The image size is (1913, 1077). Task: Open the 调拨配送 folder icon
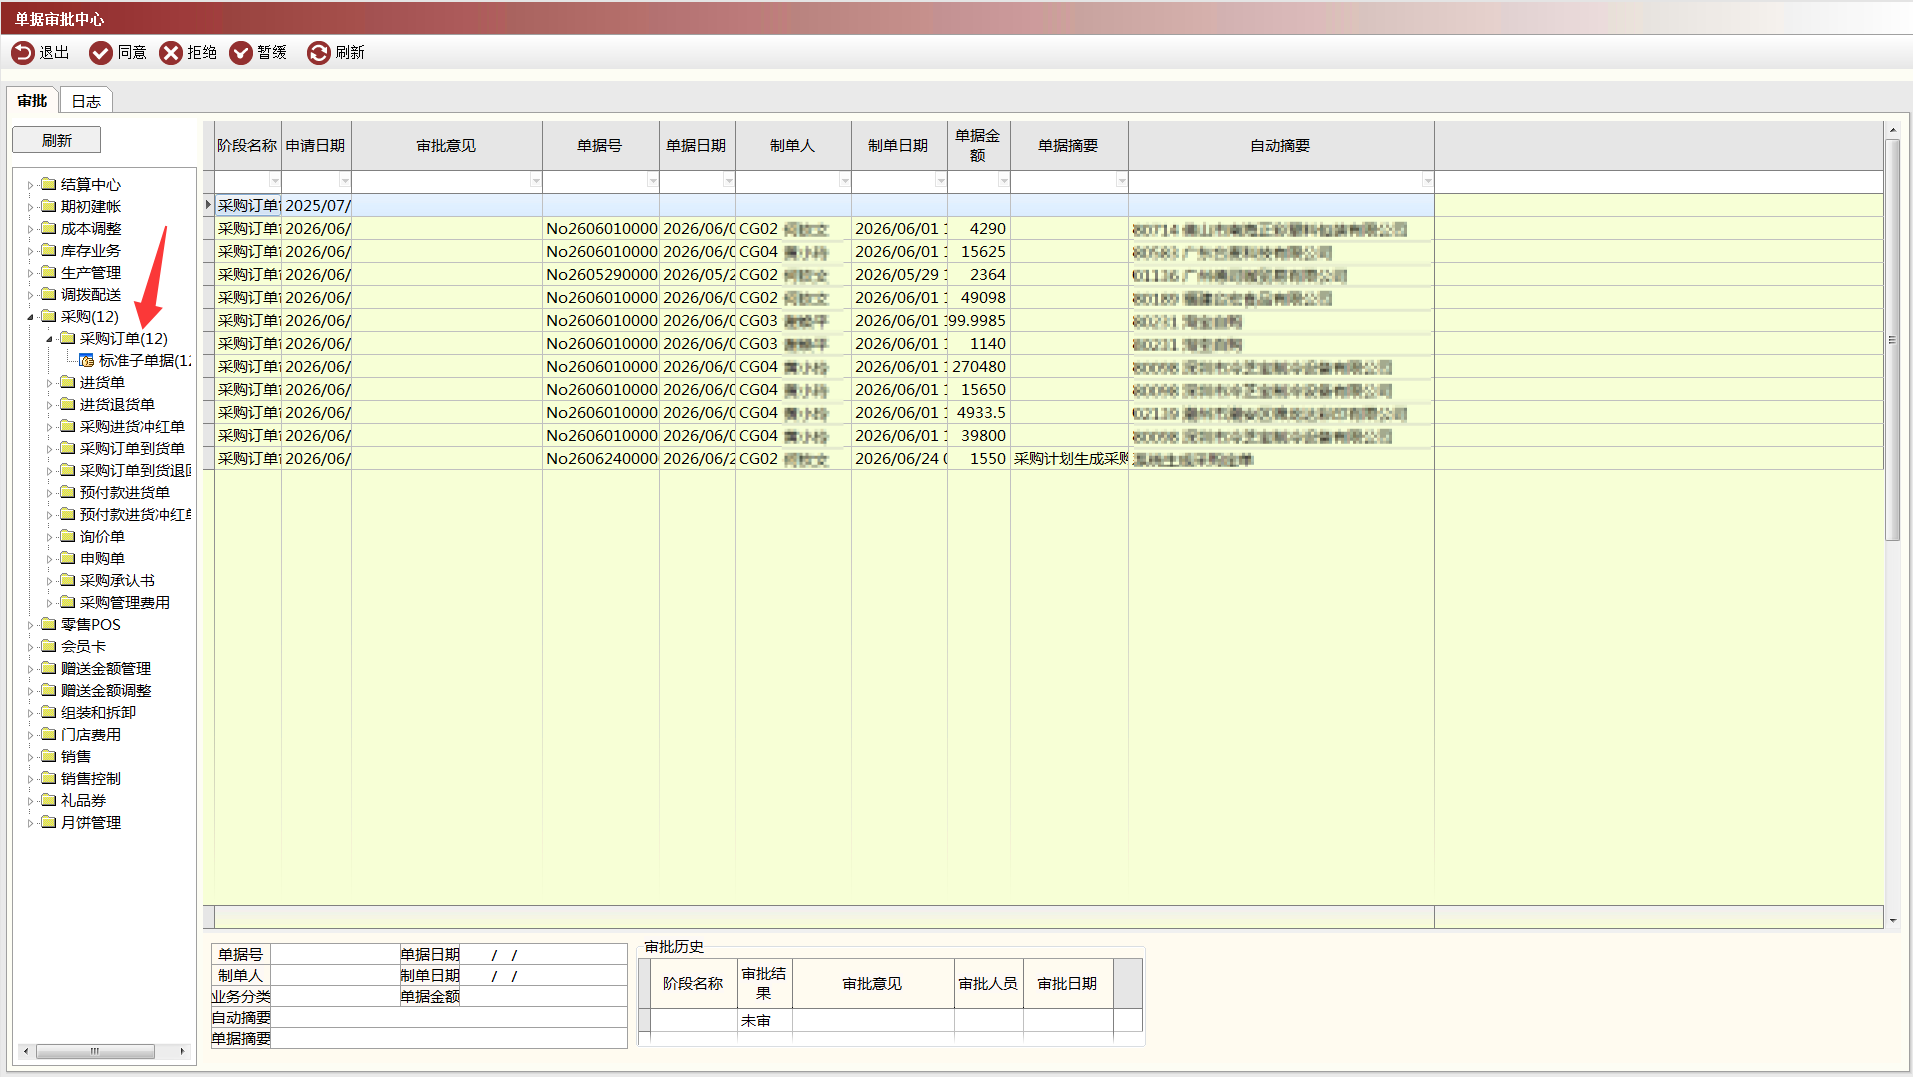(x=48, y=294)
